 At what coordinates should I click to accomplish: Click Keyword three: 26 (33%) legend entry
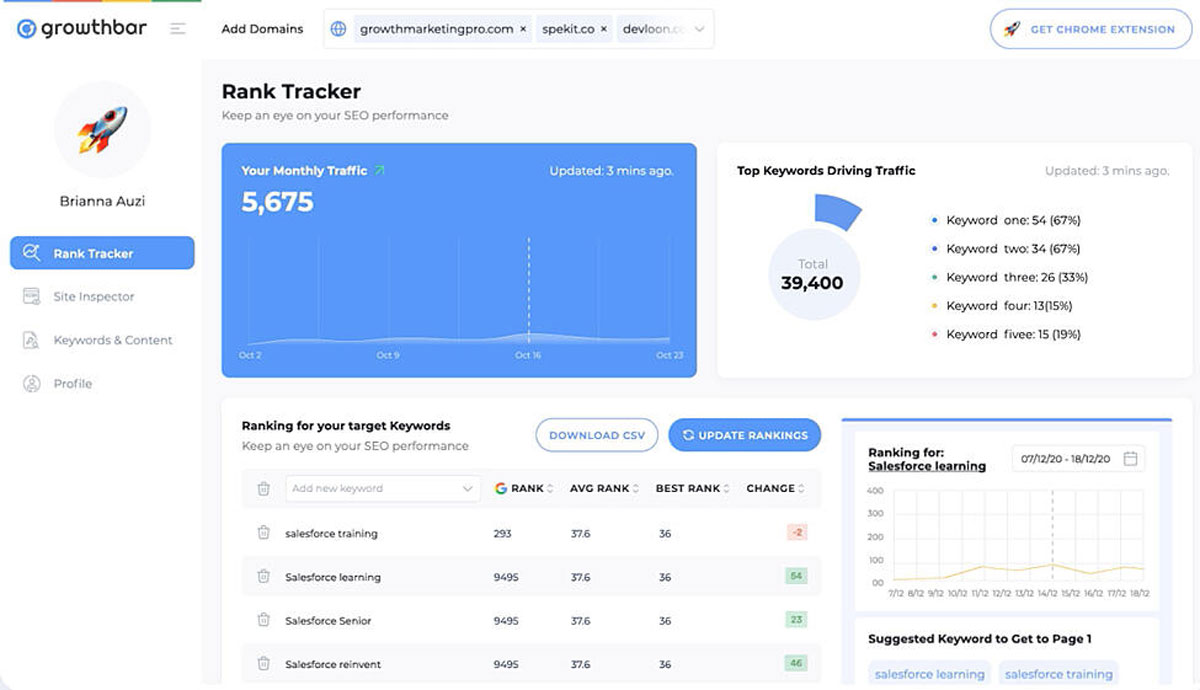[x=1009, y=277]
